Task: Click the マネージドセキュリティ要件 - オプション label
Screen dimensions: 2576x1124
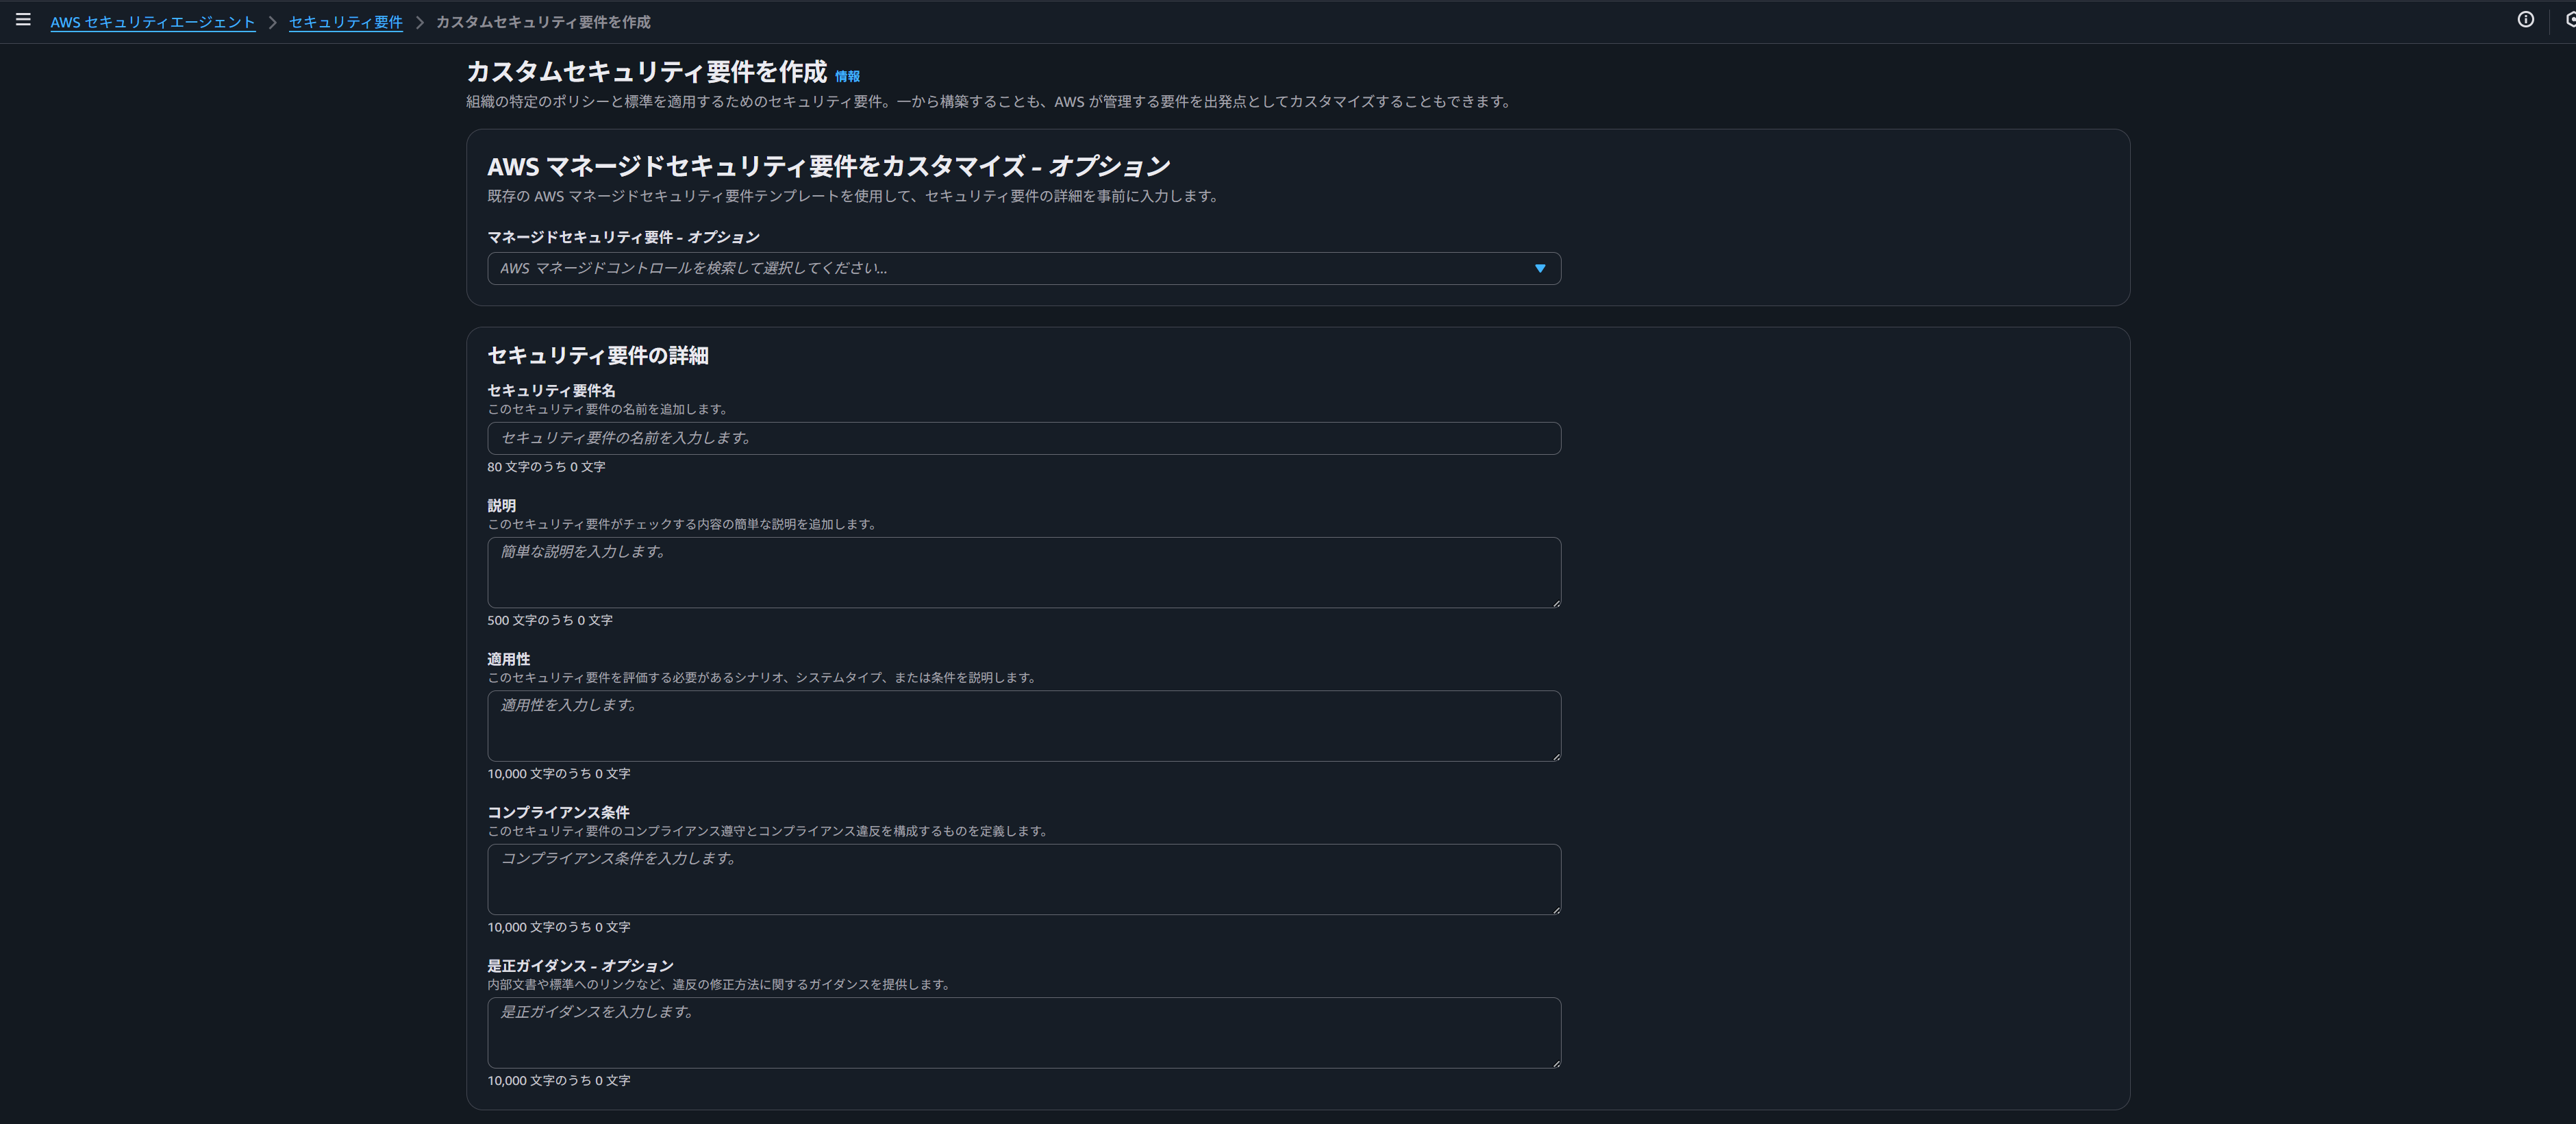Action: tap(623, 237)
